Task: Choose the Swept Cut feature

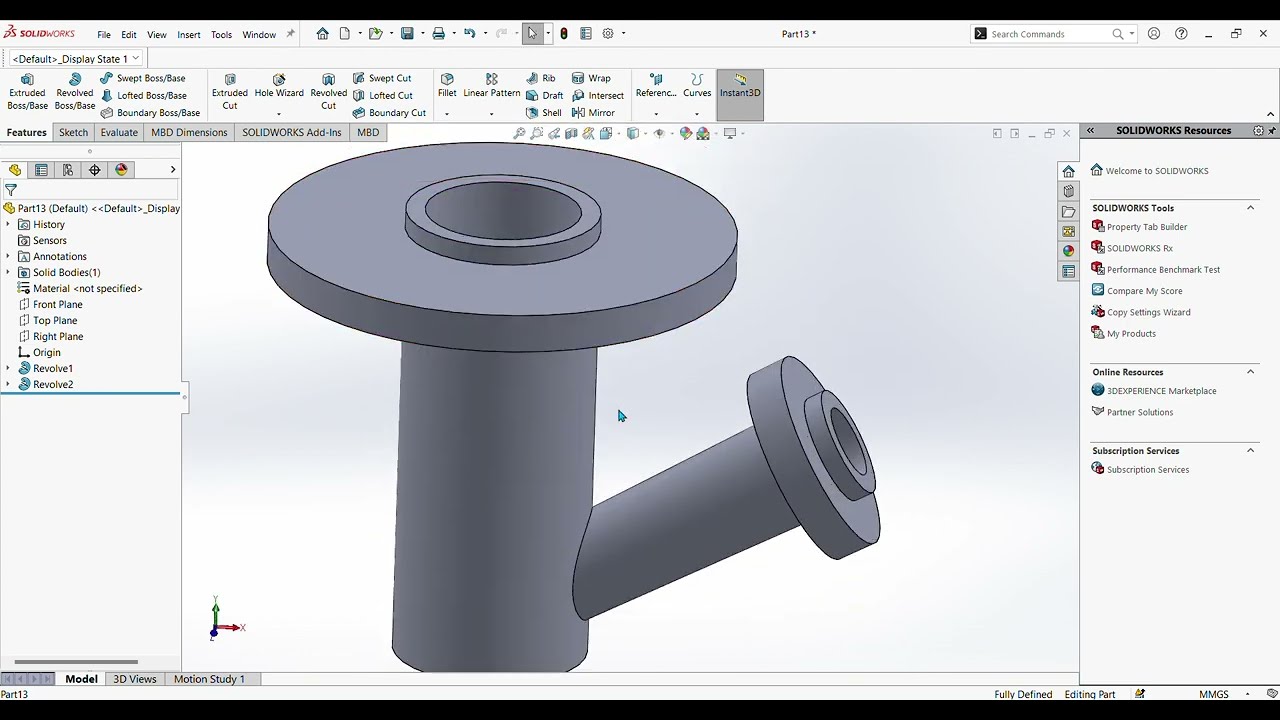Action: coord(381,78)
